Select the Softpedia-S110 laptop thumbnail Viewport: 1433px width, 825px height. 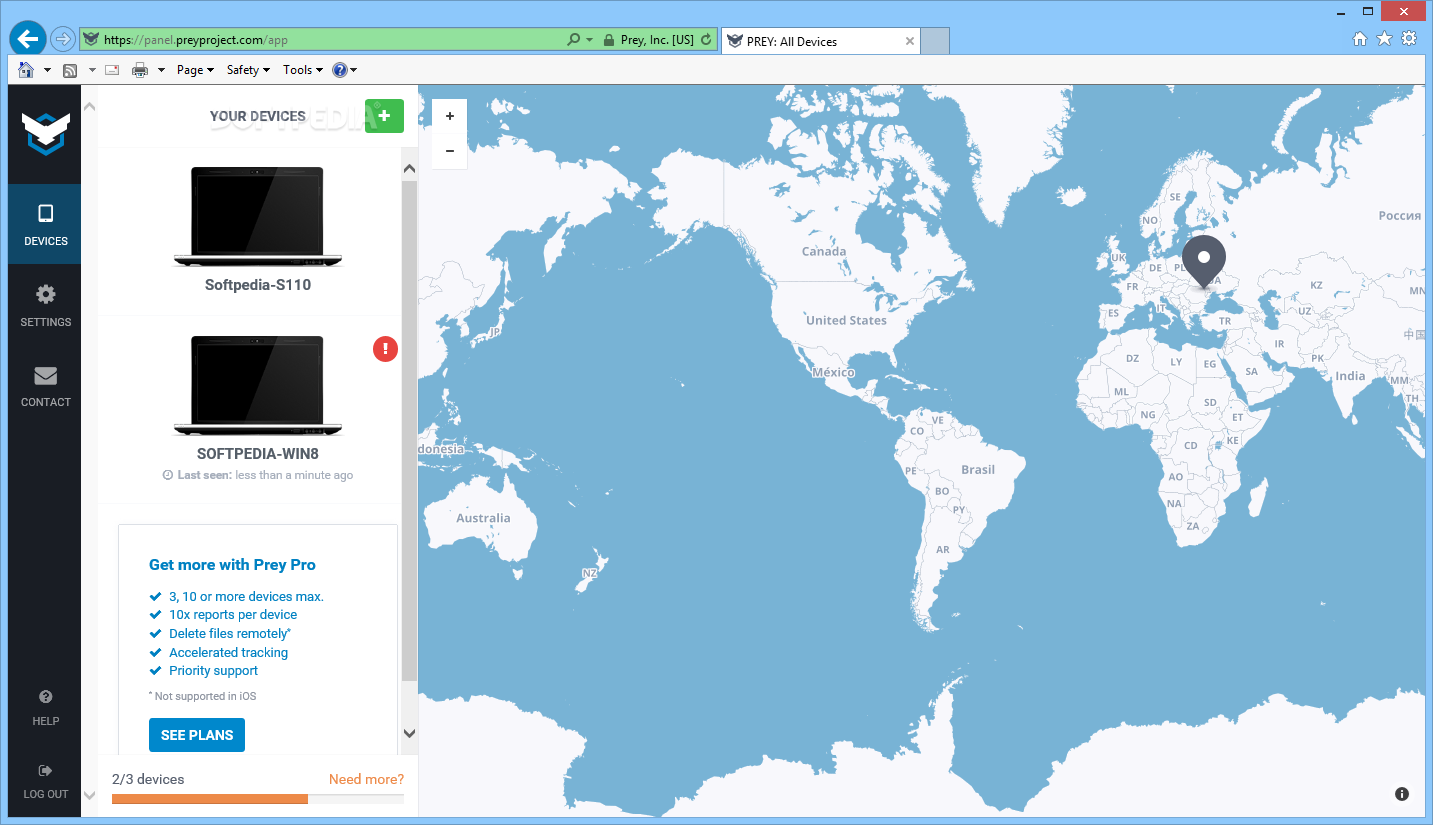[x=258, y=217]
